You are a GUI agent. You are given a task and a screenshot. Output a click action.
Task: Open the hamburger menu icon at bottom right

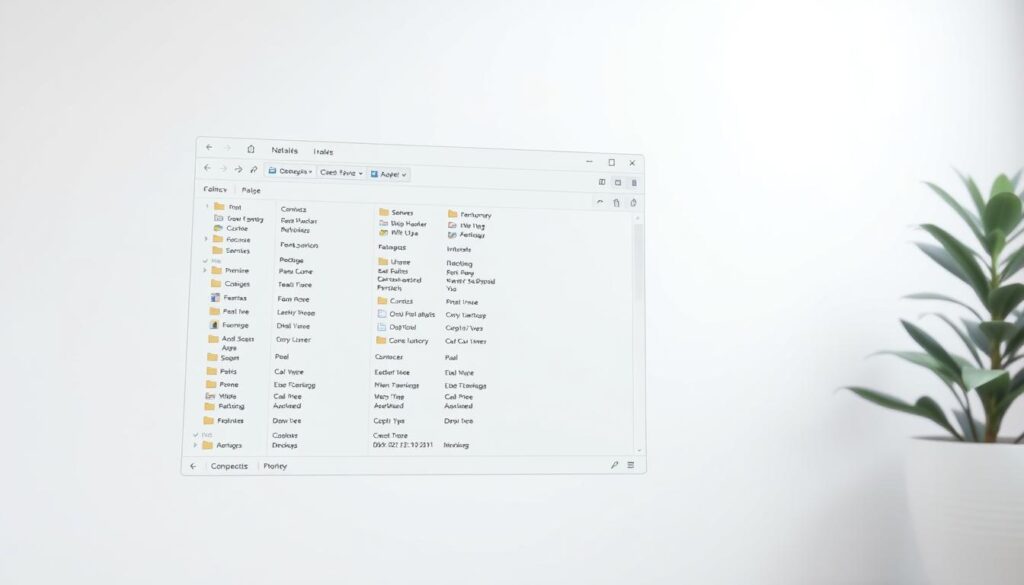[629, 466]
